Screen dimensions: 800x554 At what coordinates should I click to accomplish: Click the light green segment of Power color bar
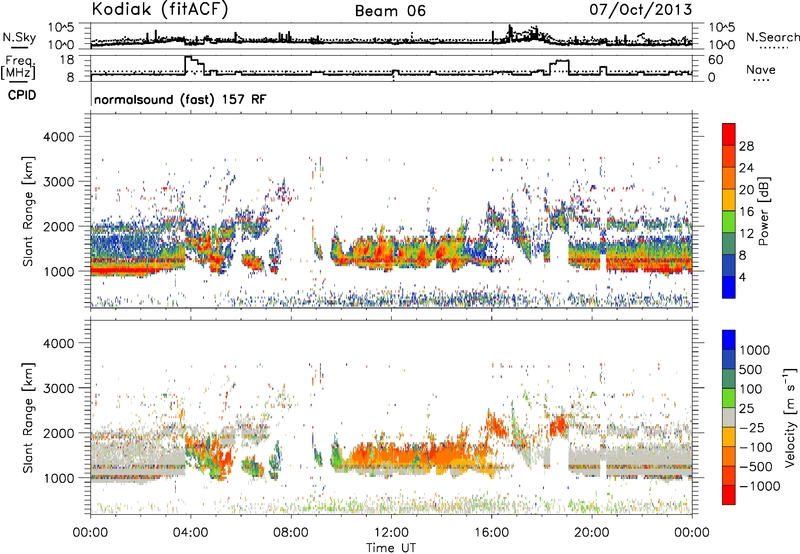pyautogui.click(x=729, y=221)
